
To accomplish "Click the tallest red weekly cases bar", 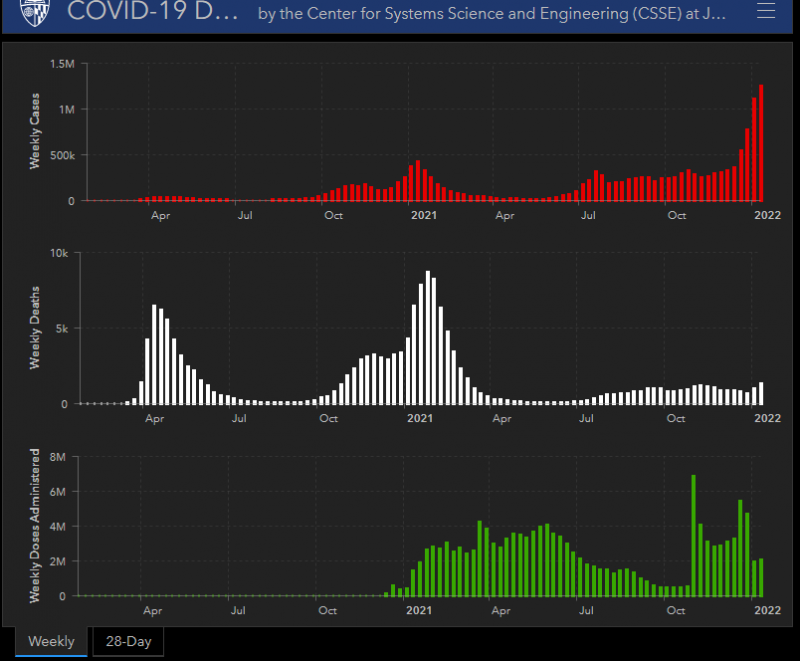I will [x=761, y=143].
